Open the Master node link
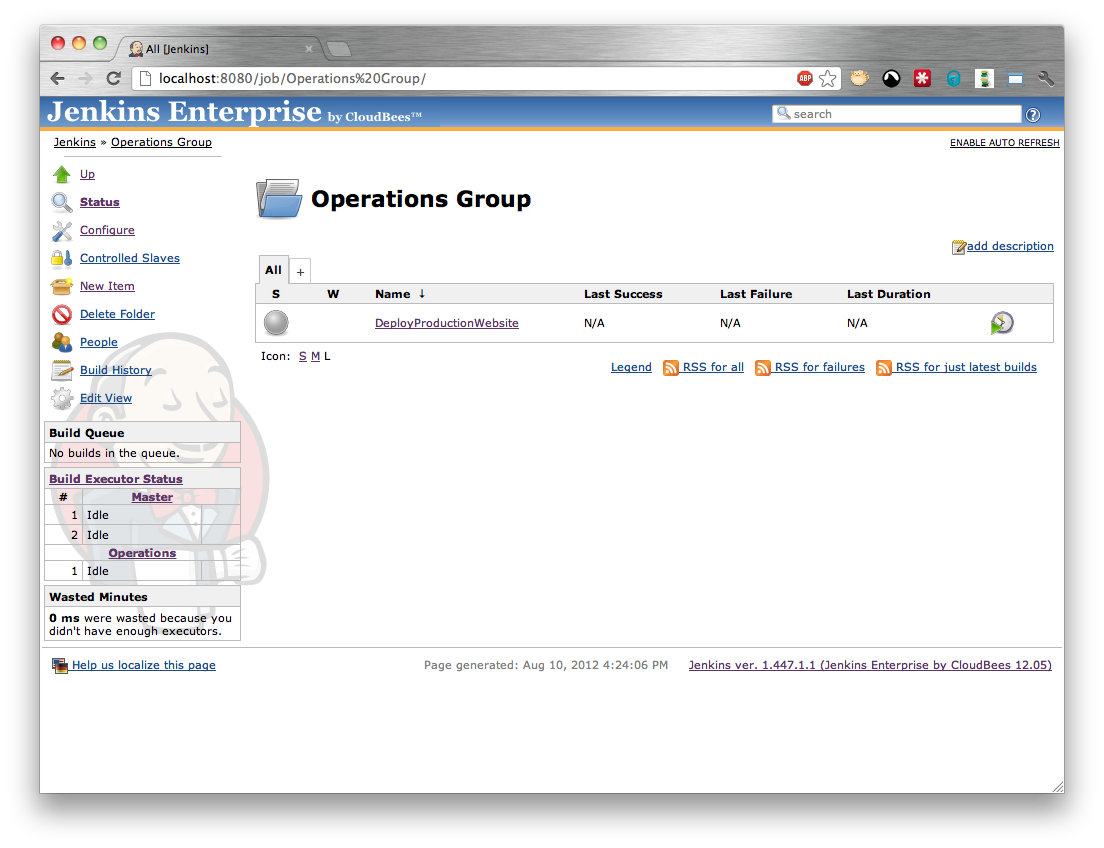Image resolution: width=1104 pixels, height=848 pixels. 152,497
